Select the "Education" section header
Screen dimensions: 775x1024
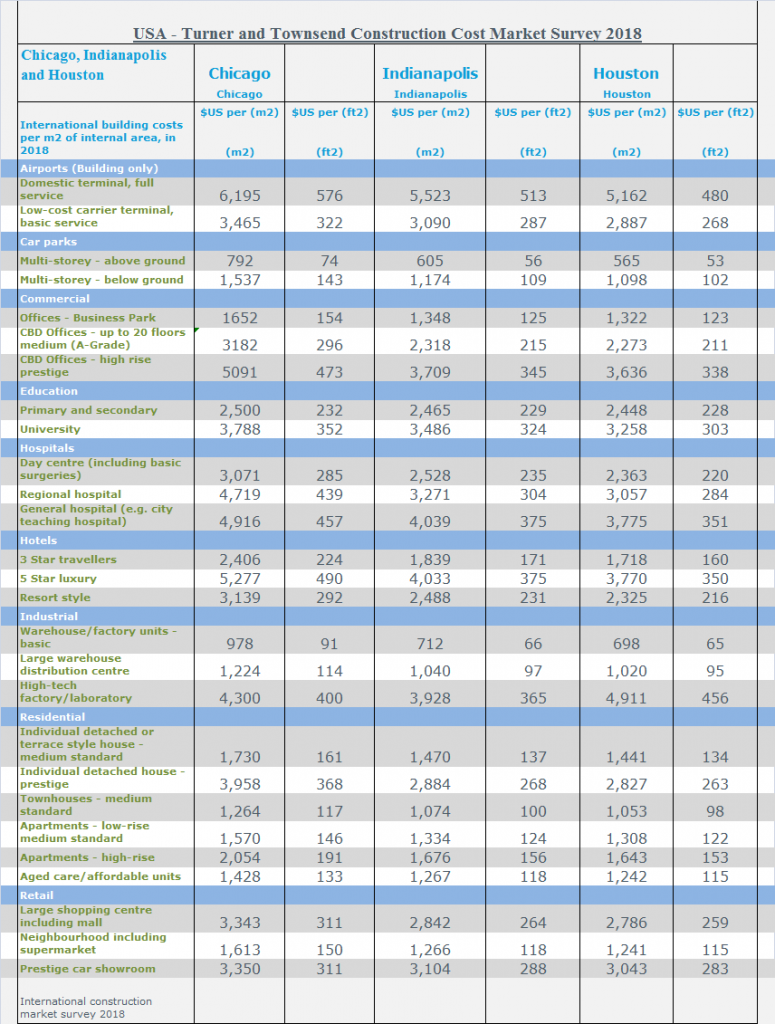pos(48,391)
